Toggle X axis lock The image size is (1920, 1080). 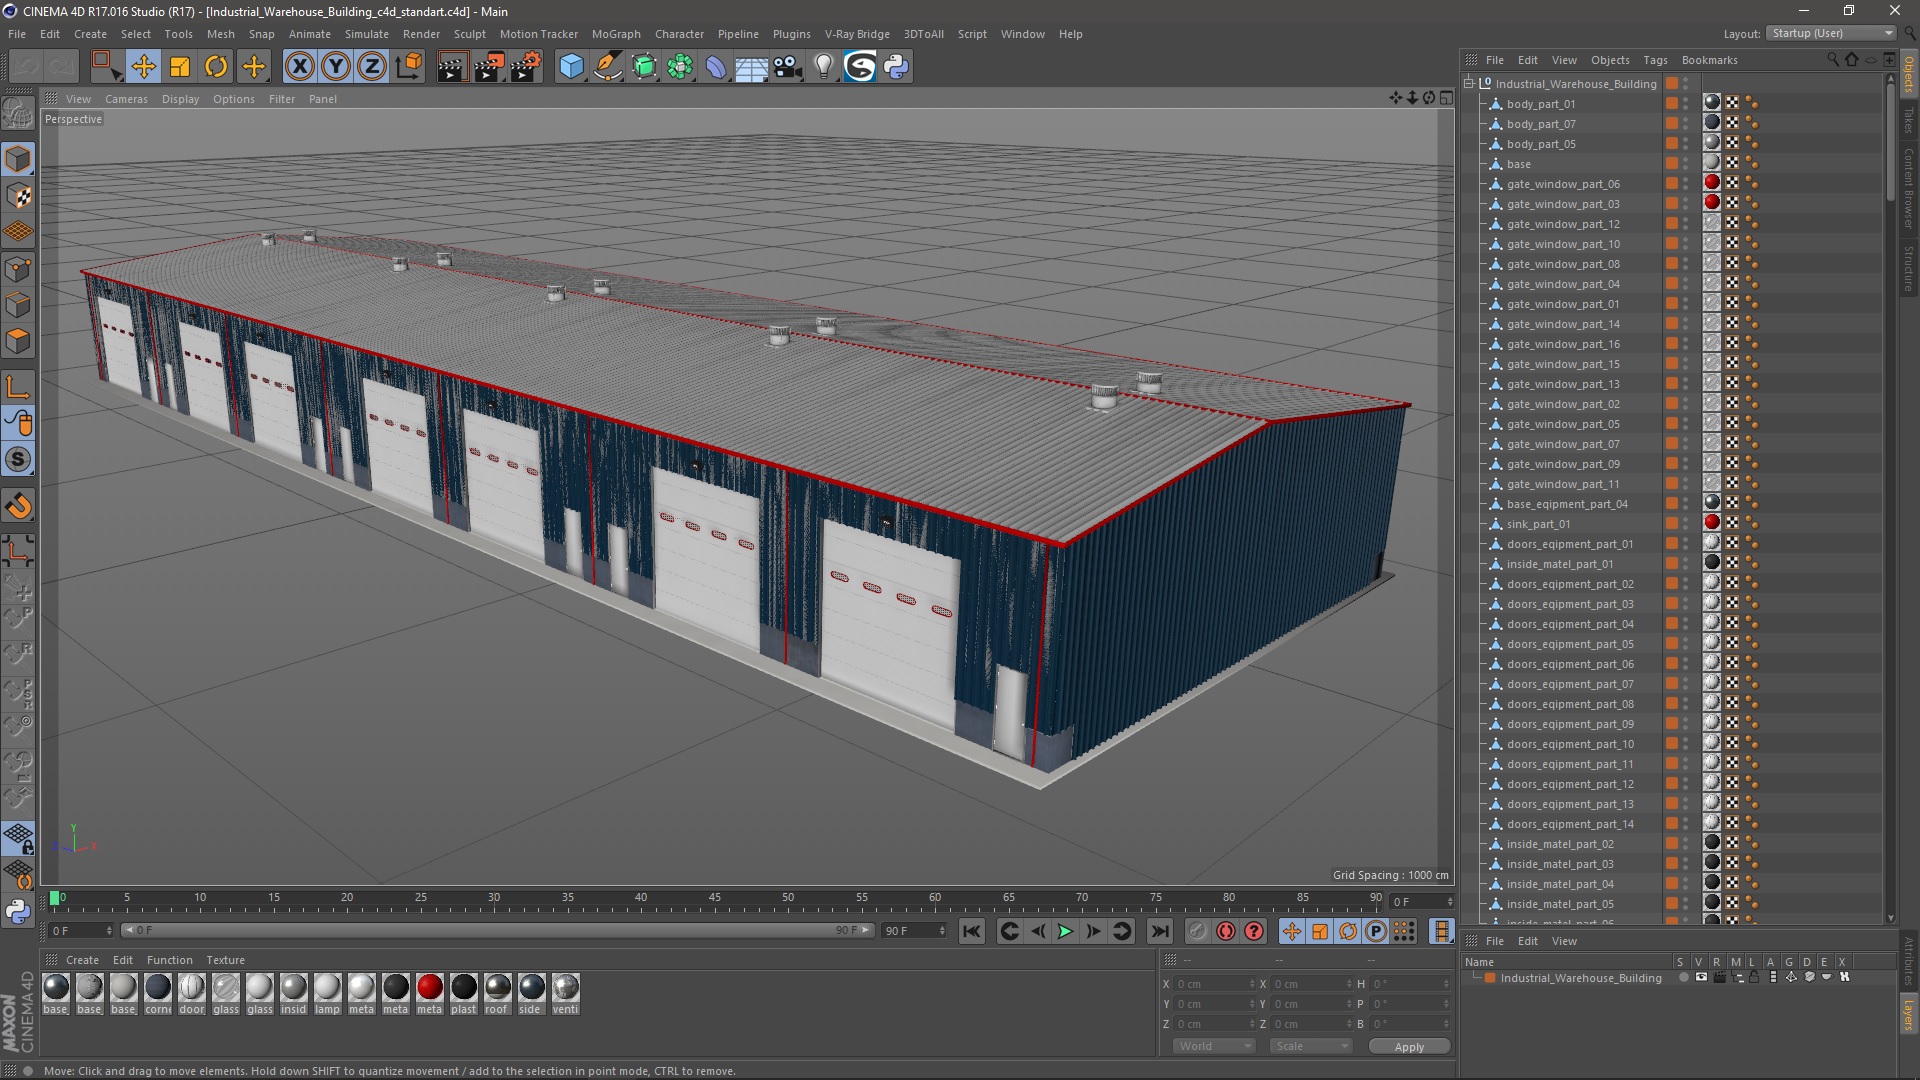coord(299,67)
